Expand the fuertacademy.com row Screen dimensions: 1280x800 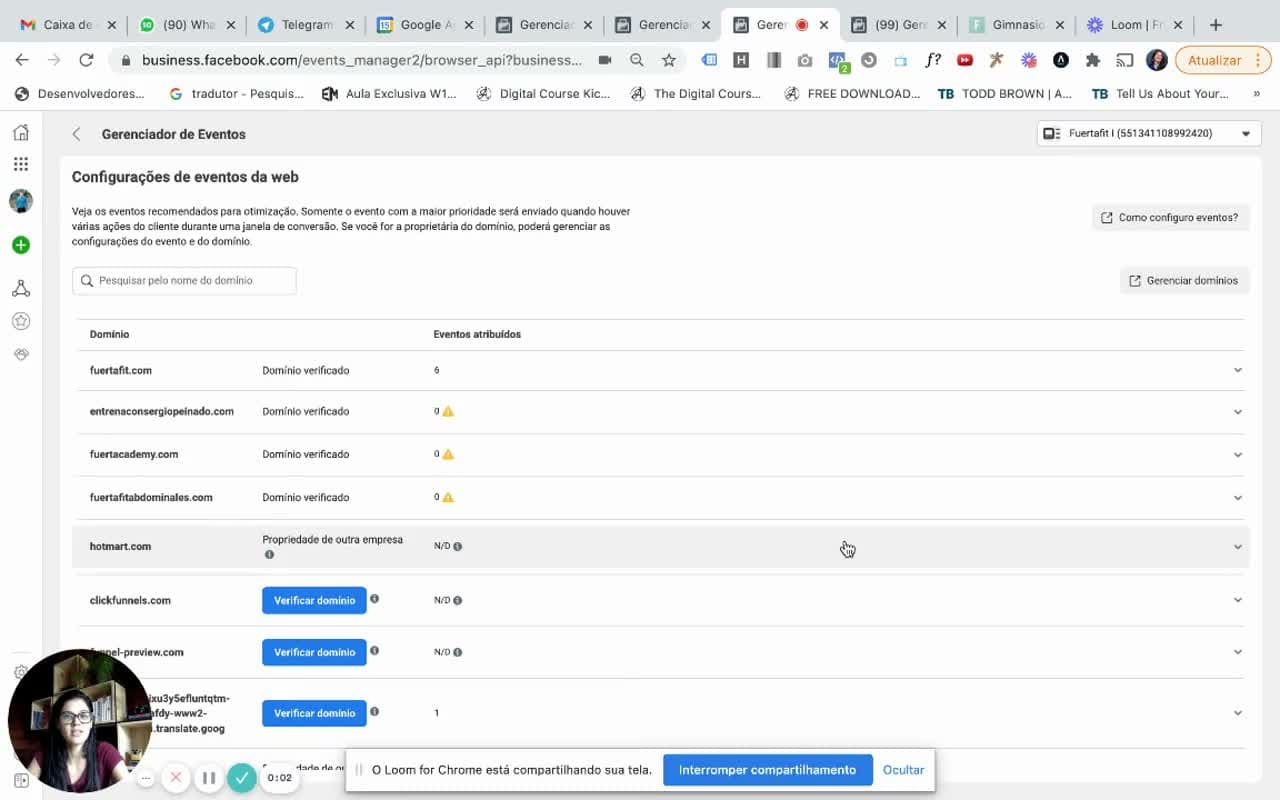[x=1238, y=455]
